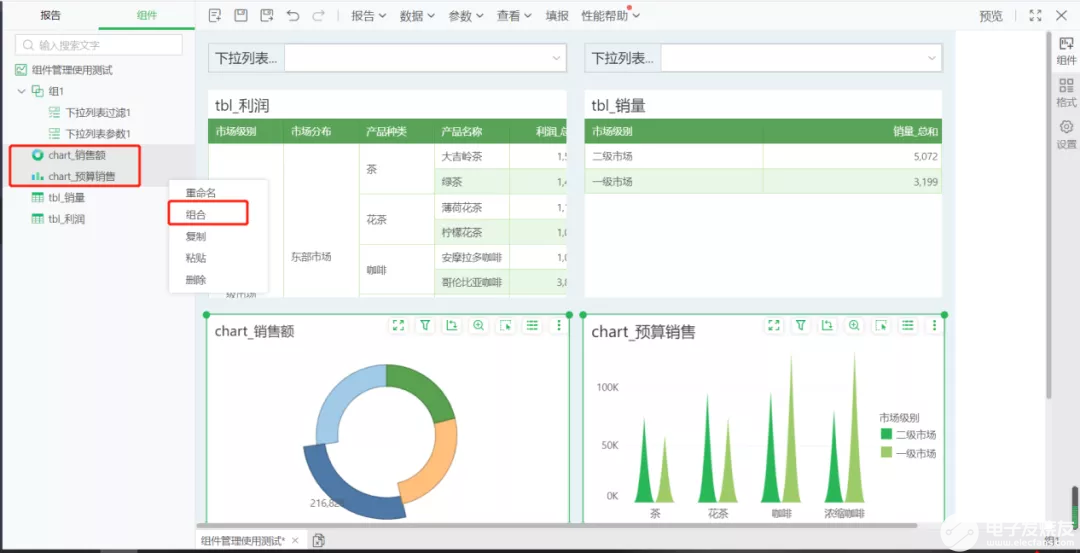
Task: Click the save icon in the toolbar
Action: [241, 16]
